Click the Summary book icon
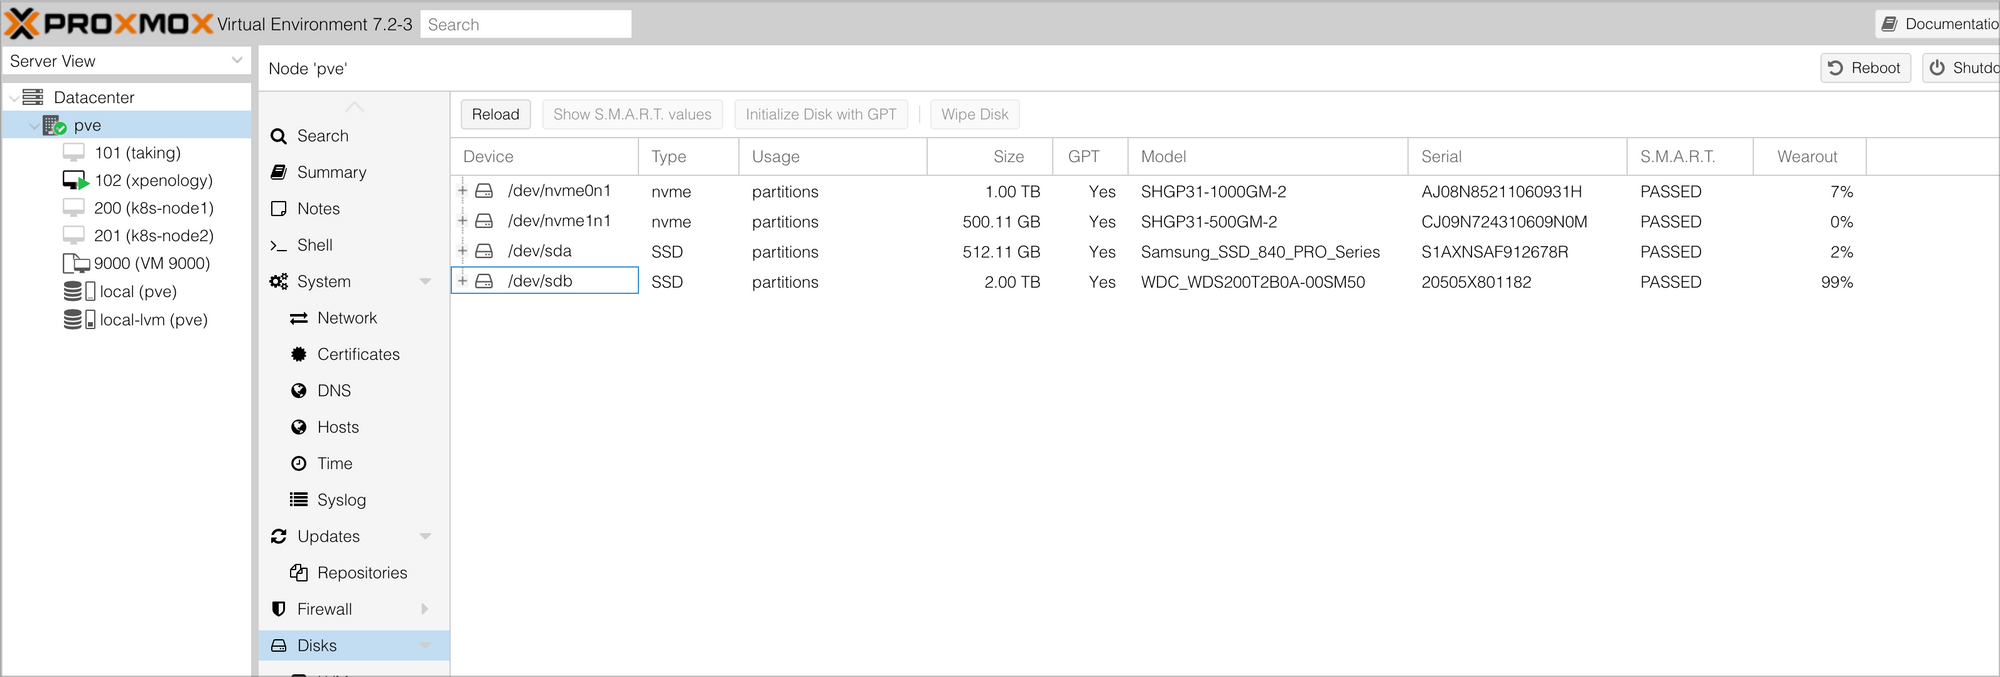This screenshot has width=2000, height=677. click(x=279, y=172)
